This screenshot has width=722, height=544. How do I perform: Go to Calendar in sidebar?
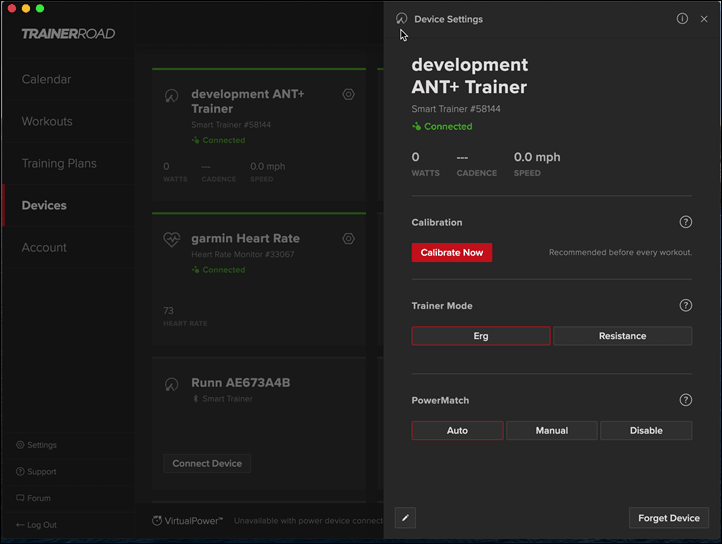click(x=47, y=79)
